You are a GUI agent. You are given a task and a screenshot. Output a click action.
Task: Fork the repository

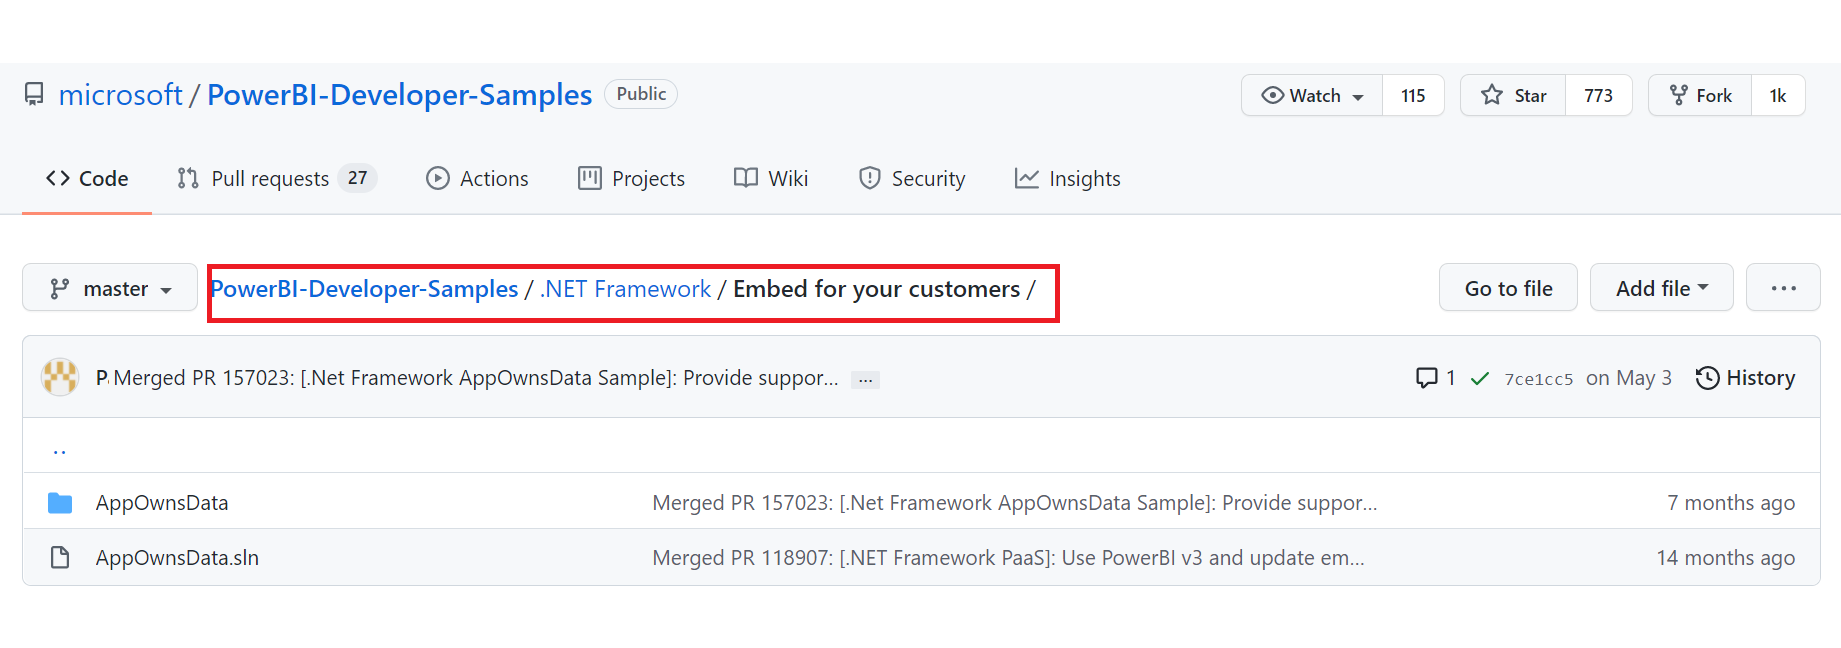point(1700,96)
